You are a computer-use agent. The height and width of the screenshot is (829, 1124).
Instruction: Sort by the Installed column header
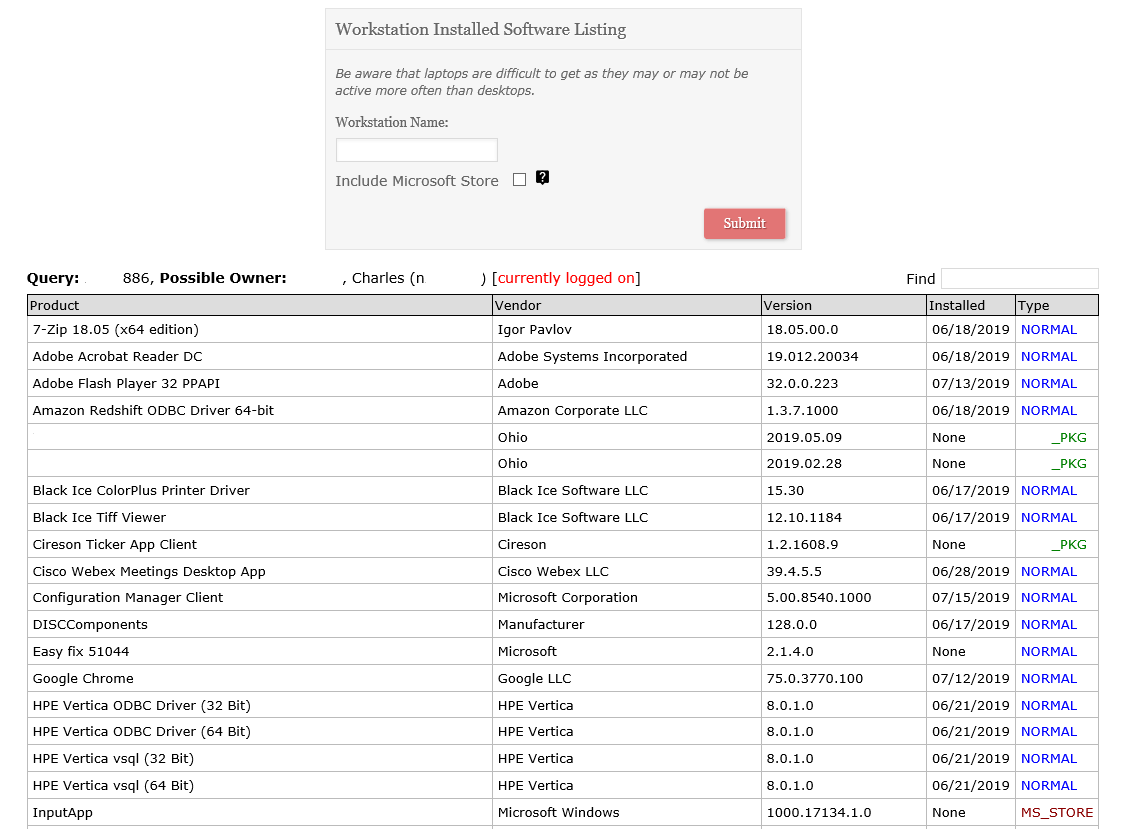coord(957,305)
